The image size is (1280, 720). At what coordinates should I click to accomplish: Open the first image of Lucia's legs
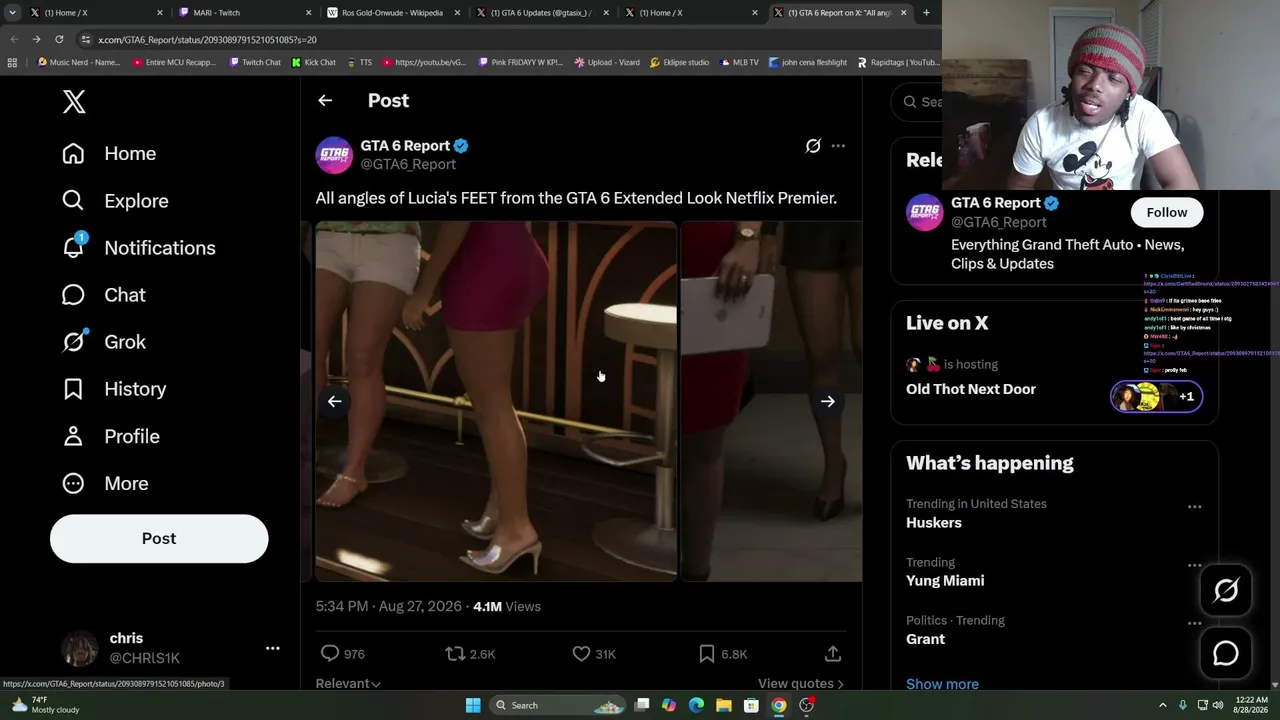[x=496, y=401]
